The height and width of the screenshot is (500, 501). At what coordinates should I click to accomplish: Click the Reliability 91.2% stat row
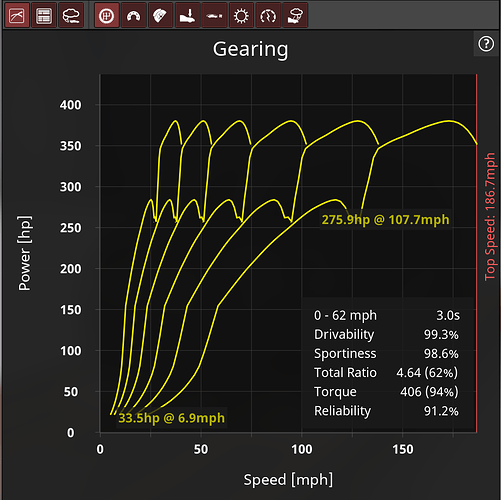pyautogui.click(x=386, y=411)
